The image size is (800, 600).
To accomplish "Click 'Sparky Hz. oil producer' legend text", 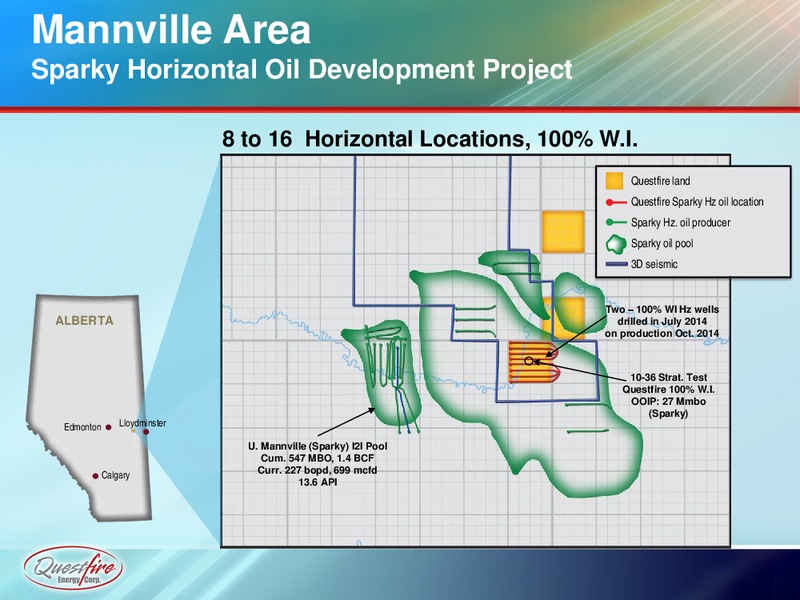I will tap(680, 222).
